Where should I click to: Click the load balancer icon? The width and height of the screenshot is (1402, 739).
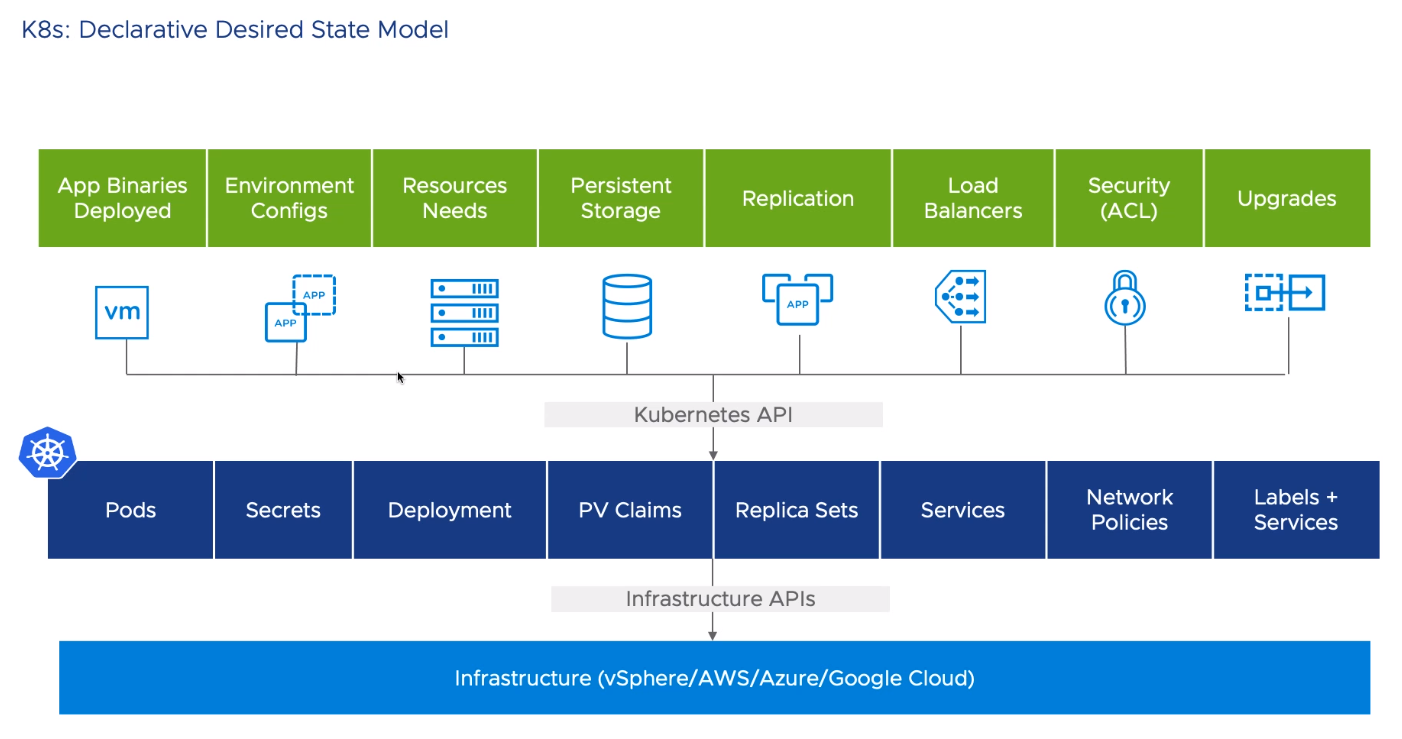[x=961, y=296]
